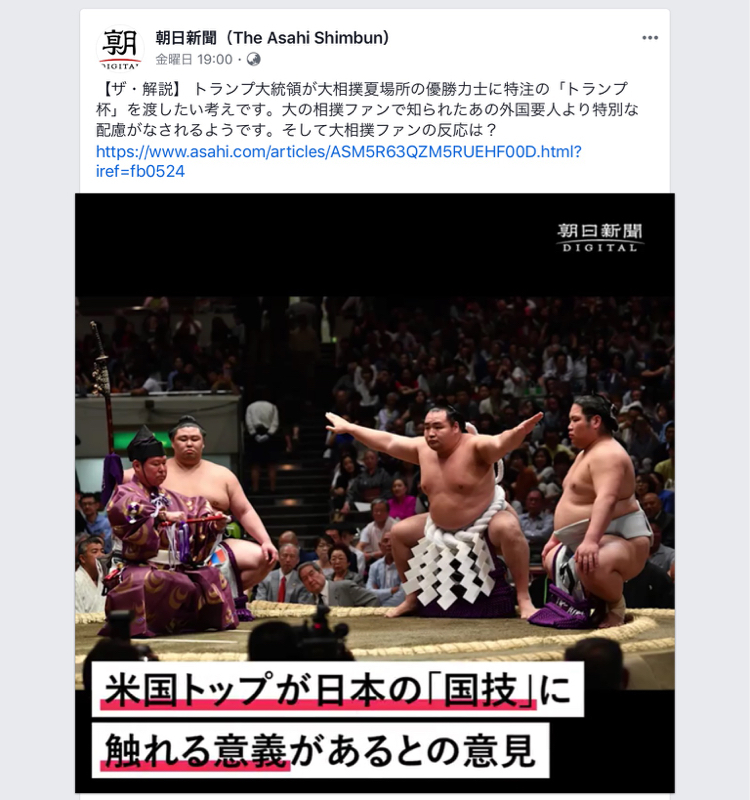Click the iref=fb0524 link continuation
The image size is (750, 800).
[x=140, y=171]
